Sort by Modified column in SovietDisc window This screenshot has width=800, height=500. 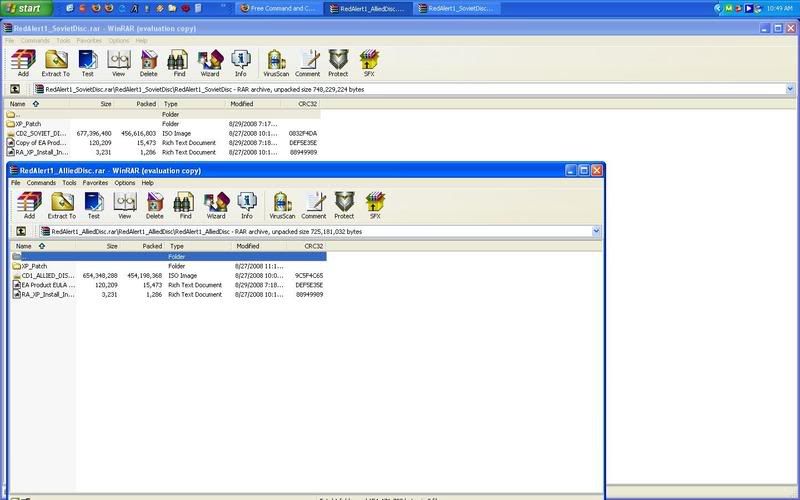[x=253, y=104]
